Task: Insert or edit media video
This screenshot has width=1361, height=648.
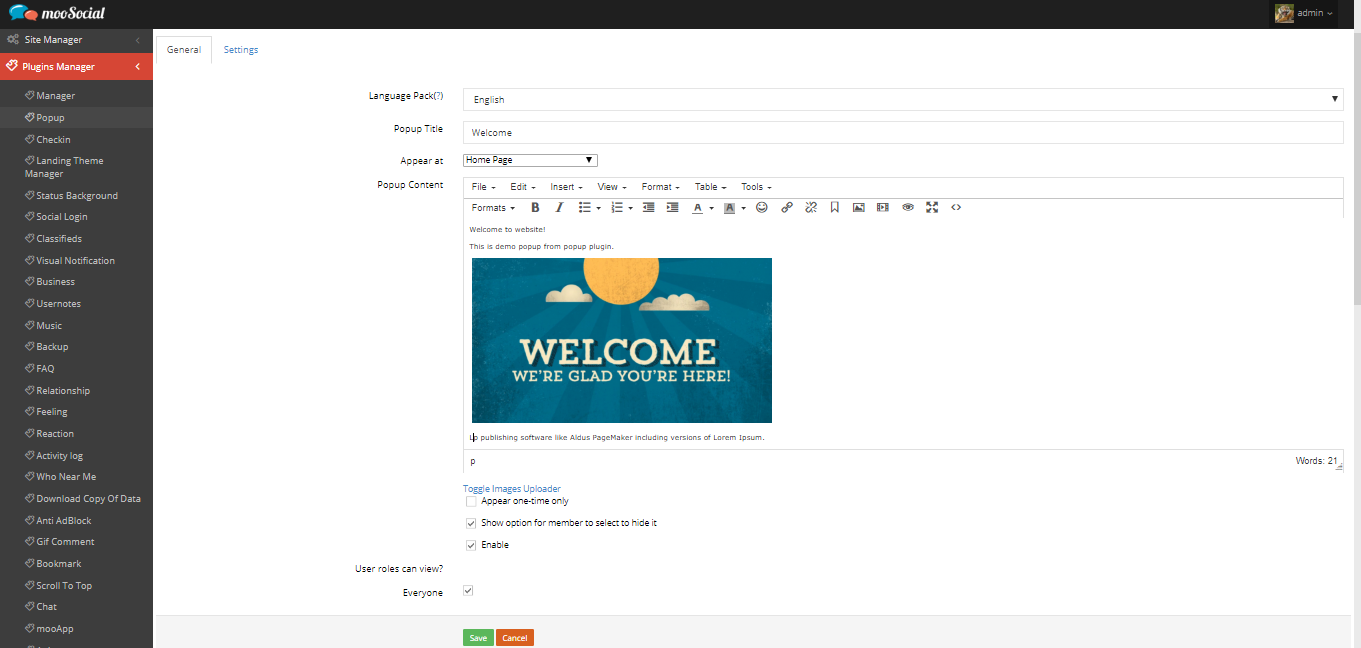Action: click(x=883, y=208)
